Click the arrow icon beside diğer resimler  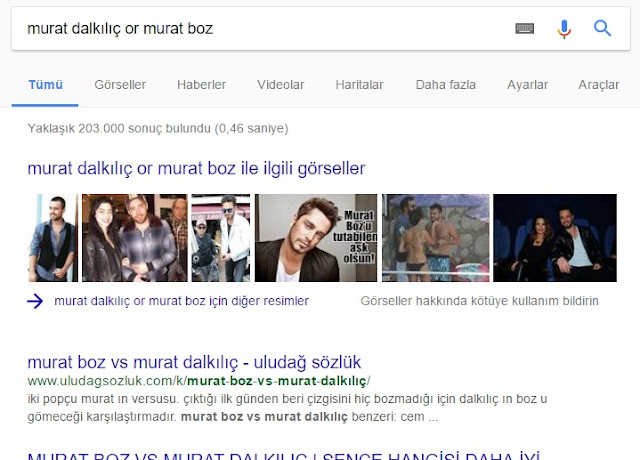[35, 301]
